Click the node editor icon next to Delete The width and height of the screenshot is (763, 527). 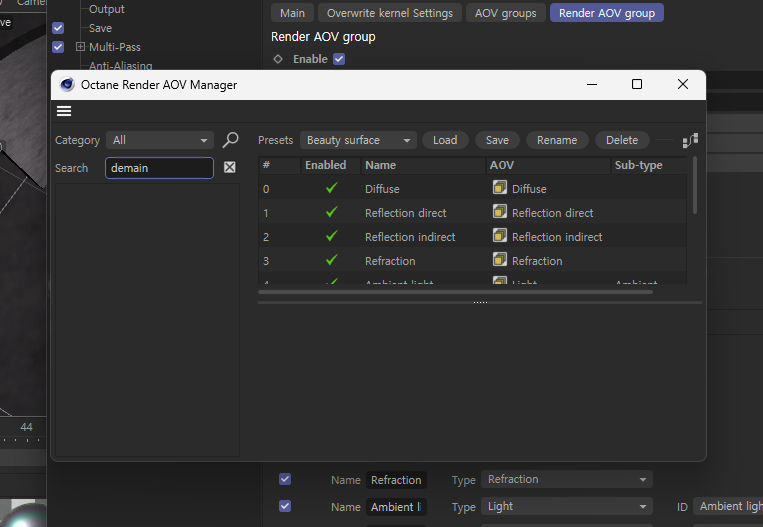tap(690, 140)
